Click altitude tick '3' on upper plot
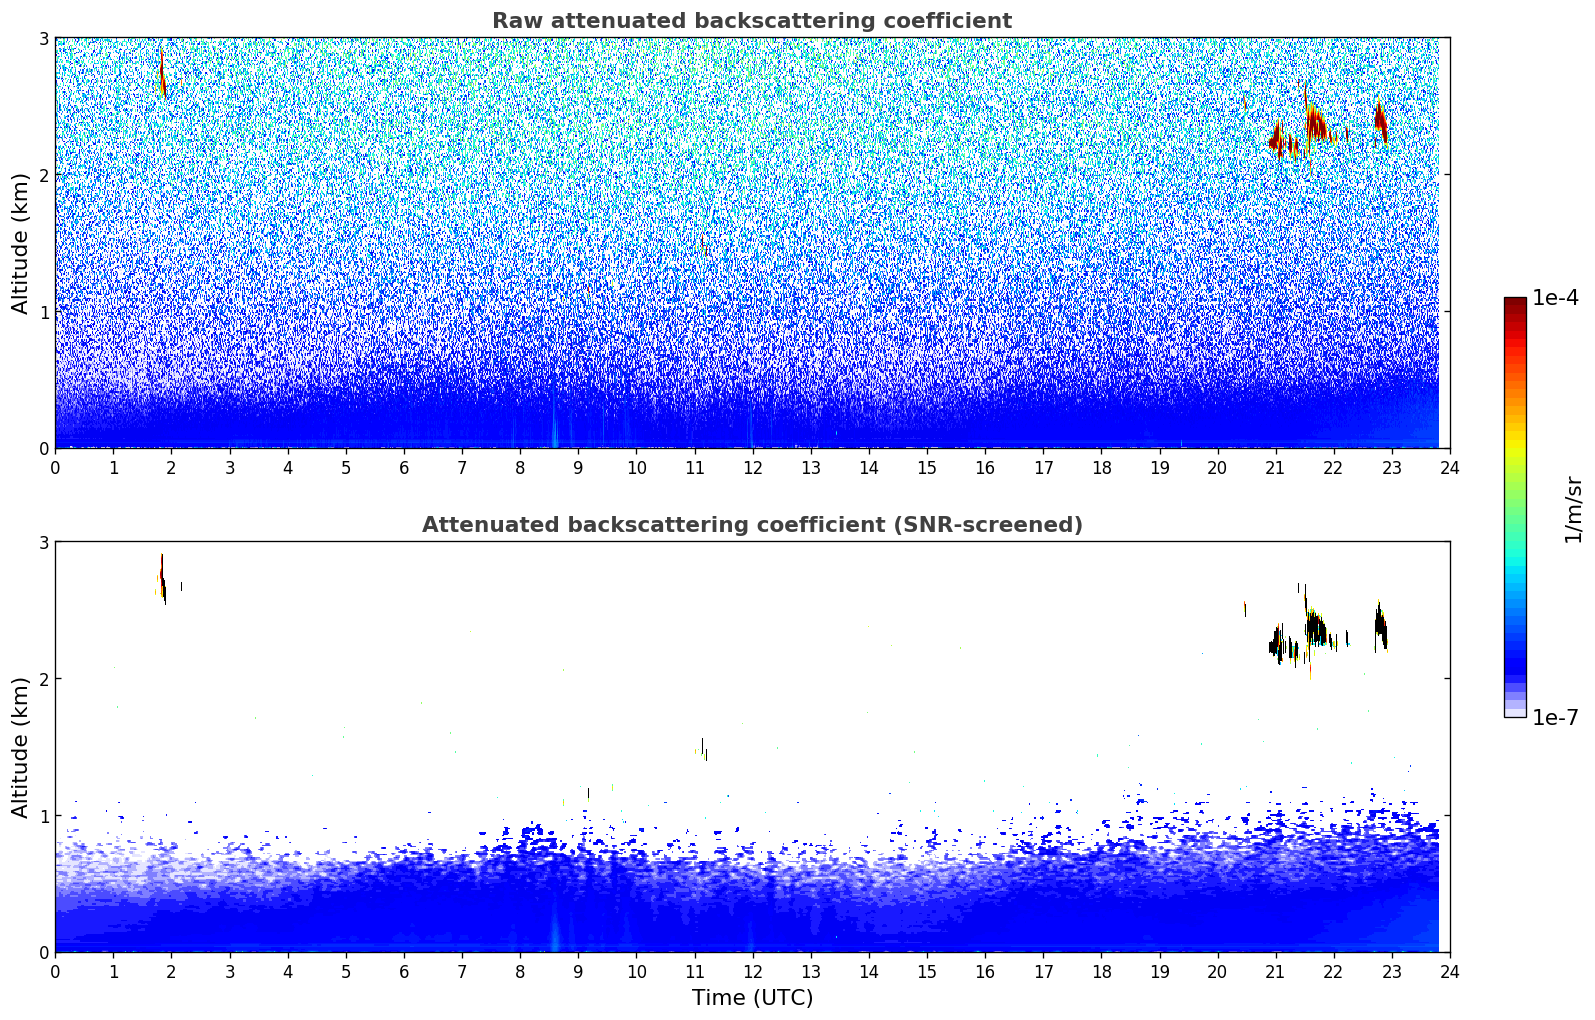 click(43, 38)
